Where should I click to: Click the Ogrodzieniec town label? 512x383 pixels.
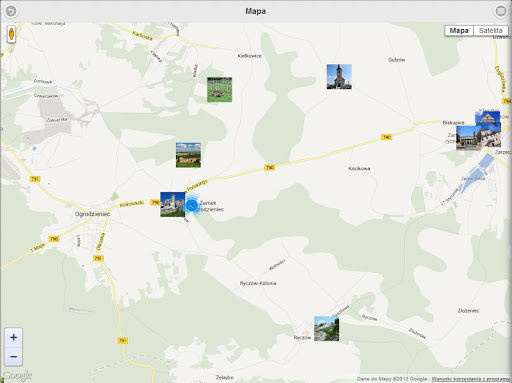(92, 214)
